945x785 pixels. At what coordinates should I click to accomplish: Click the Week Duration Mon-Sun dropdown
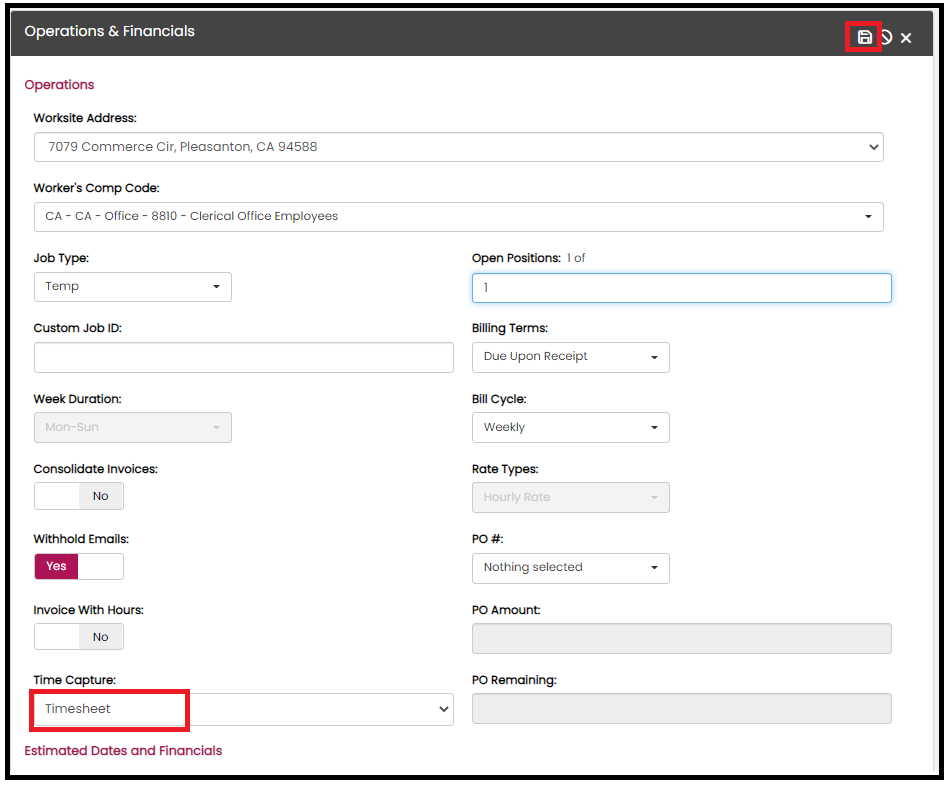(132, 427)
